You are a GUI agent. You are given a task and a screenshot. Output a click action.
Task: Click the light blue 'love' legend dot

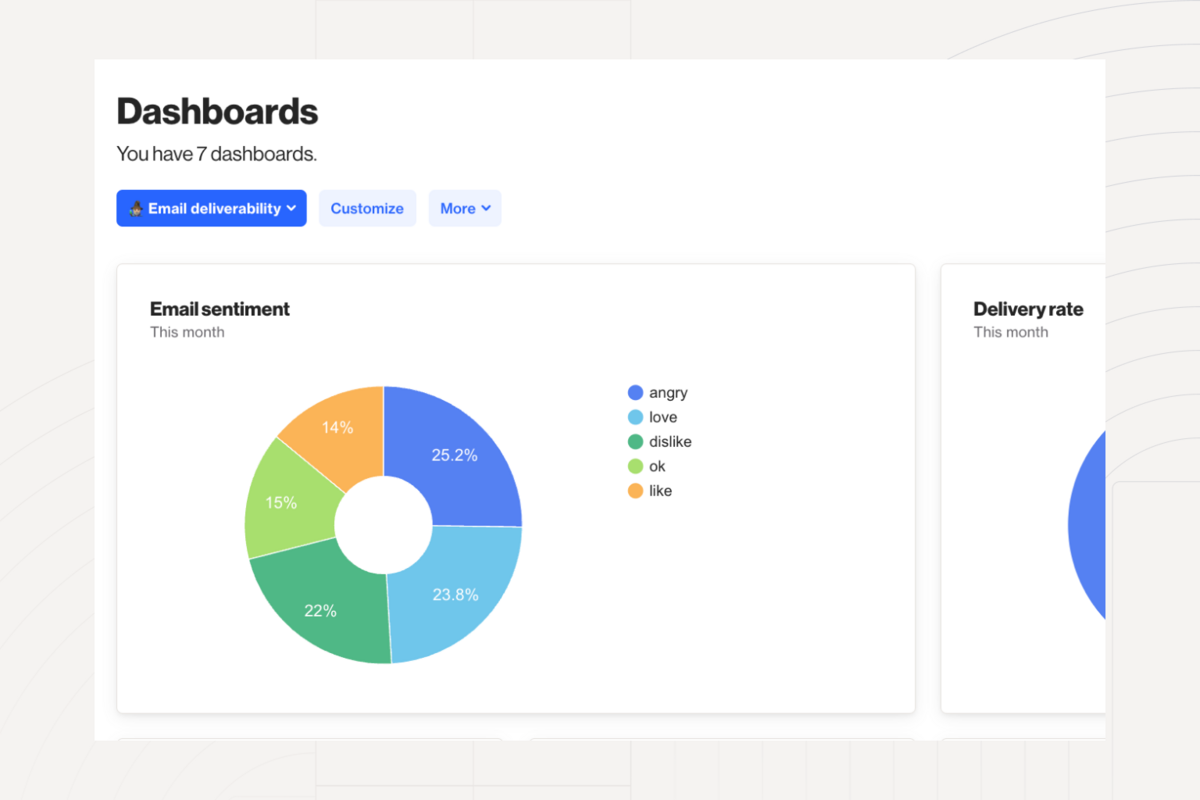636,417
